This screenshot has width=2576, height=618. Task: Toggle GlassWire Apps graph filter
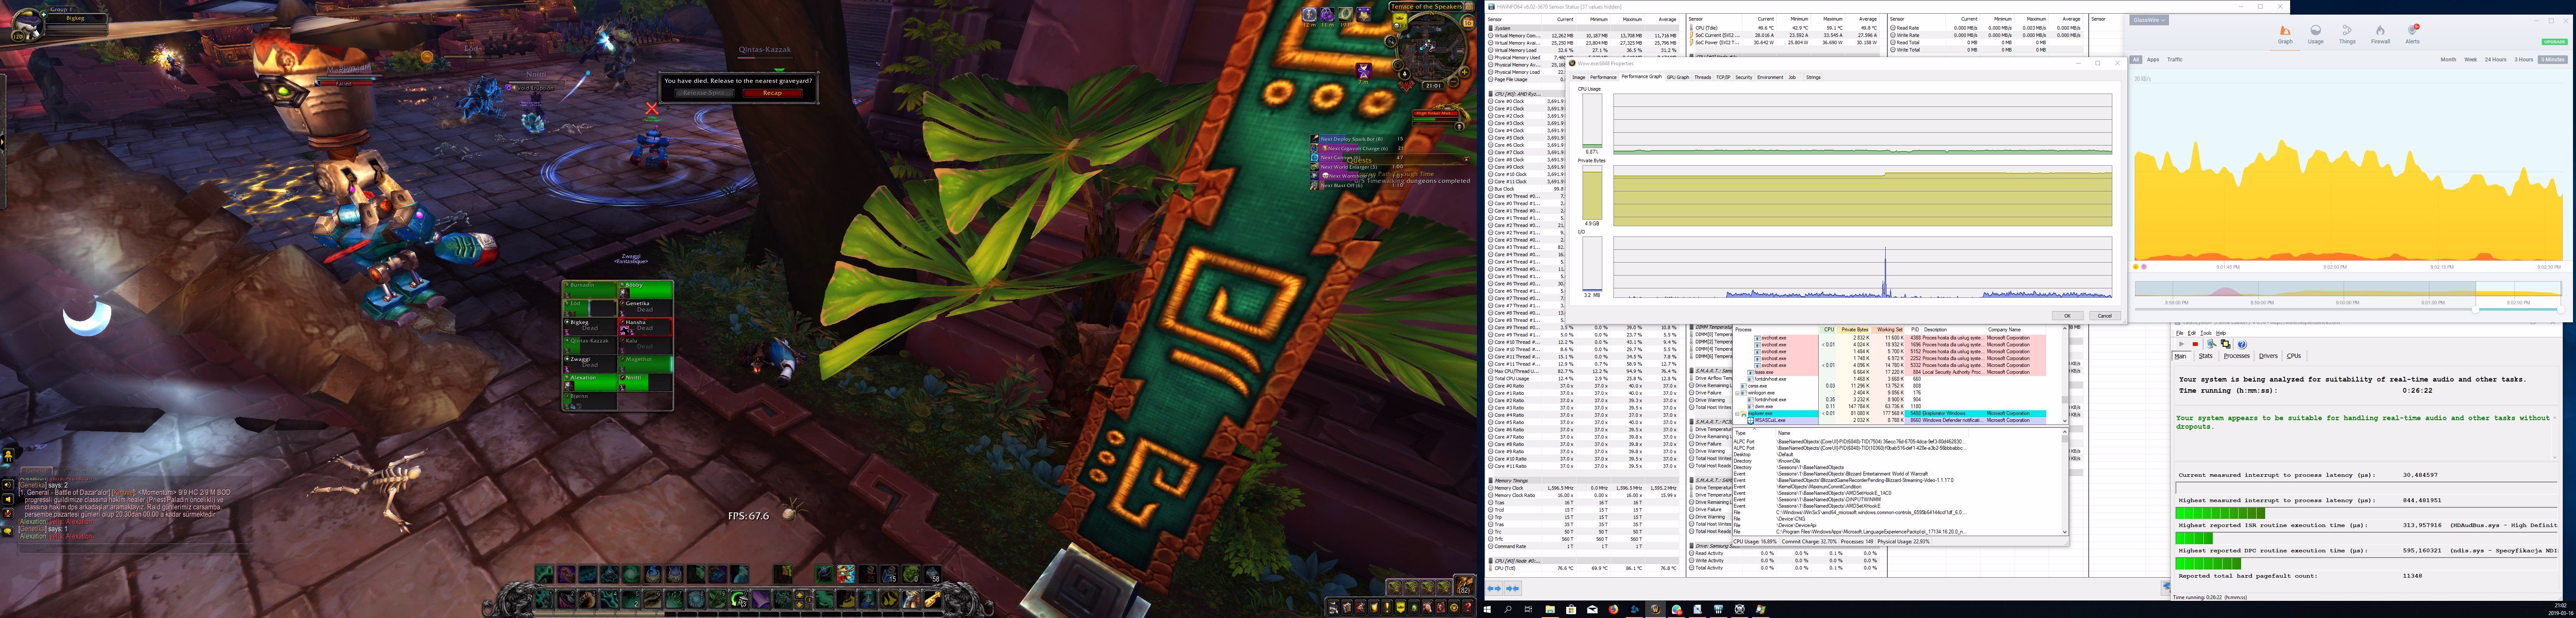pos(2153,60)
